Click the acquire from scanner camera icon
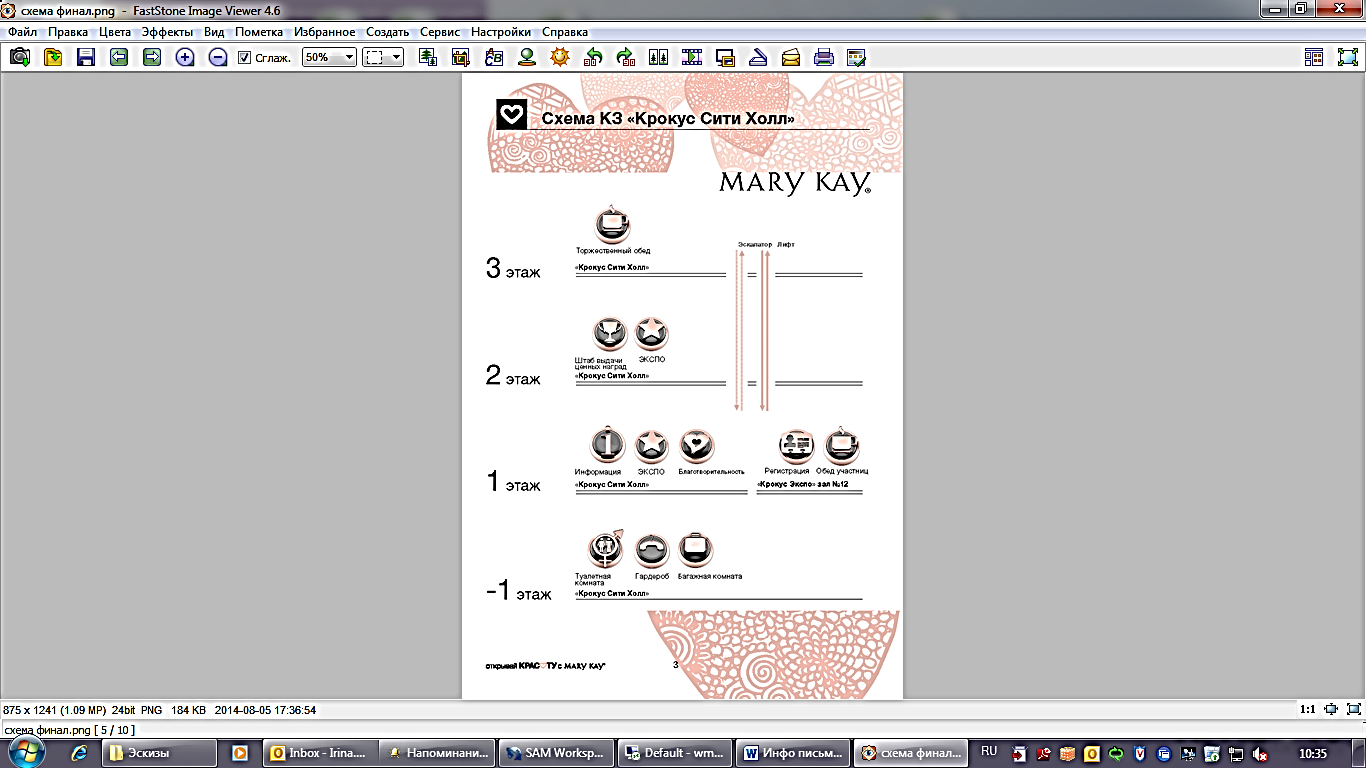Viewport: 1366px width, 768px height. 19,58
